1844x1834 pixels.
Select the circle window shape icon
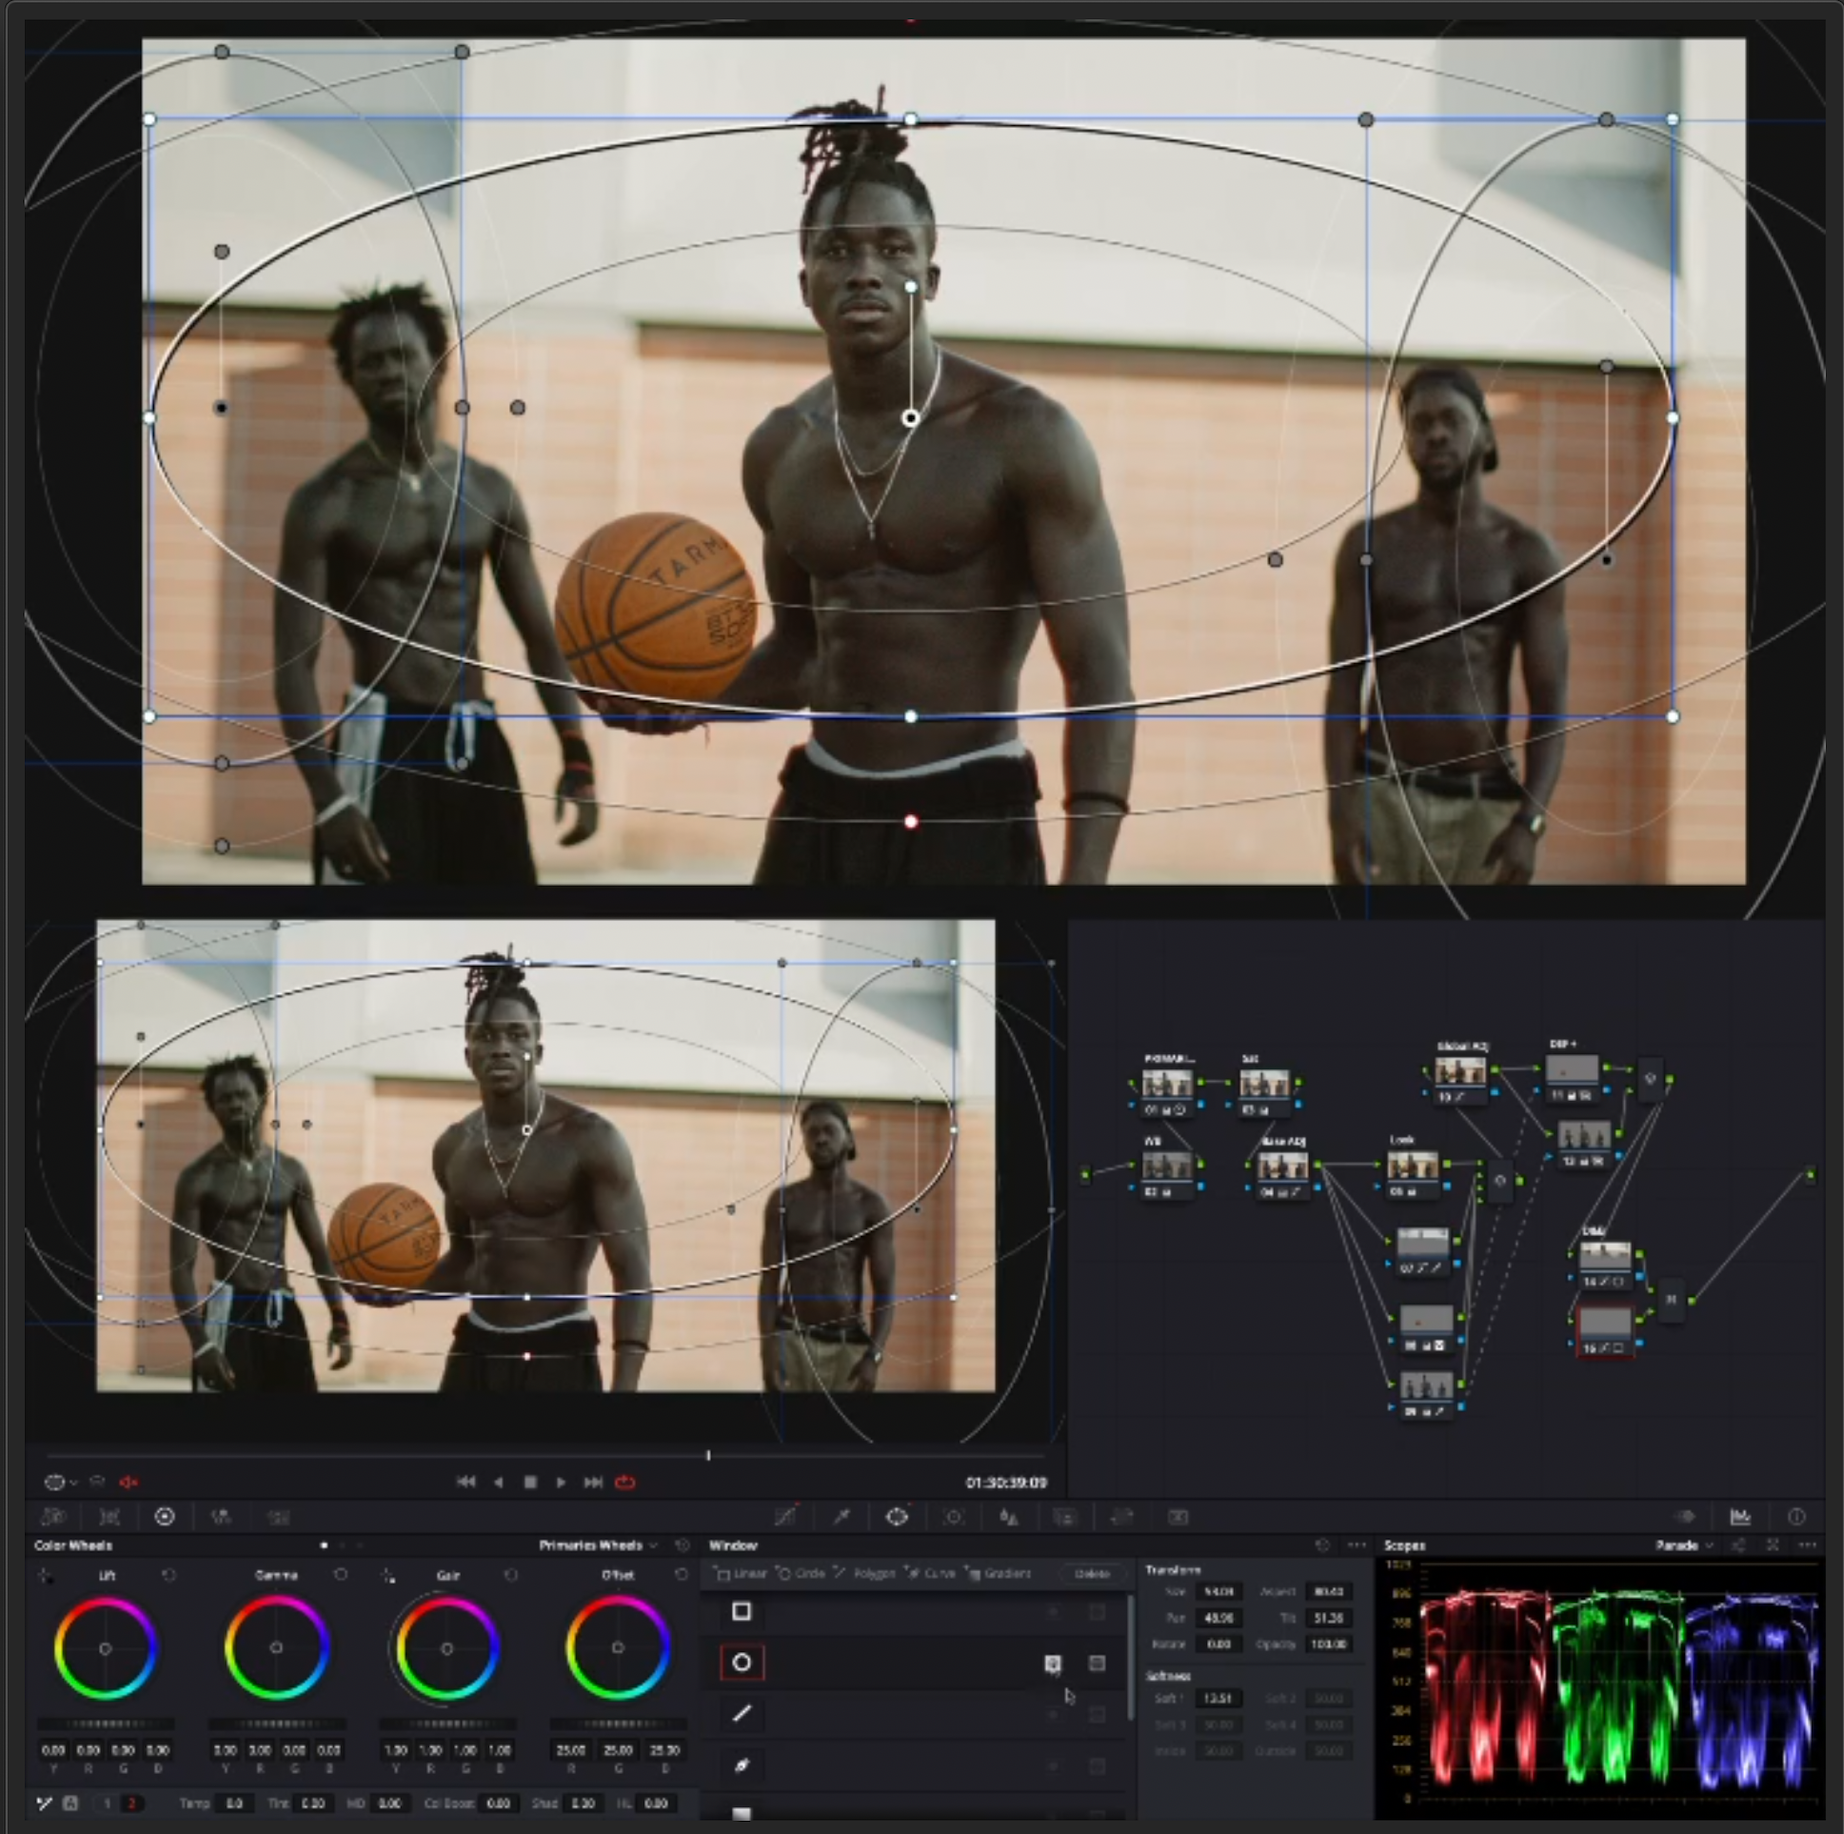point(741,1662)
